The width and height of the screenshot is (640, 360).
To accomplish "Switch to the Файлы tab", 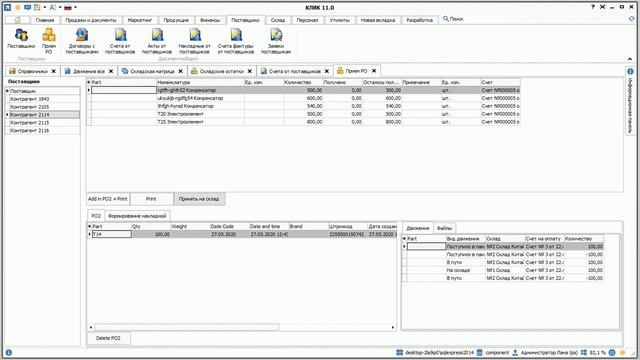I will 444,228.
